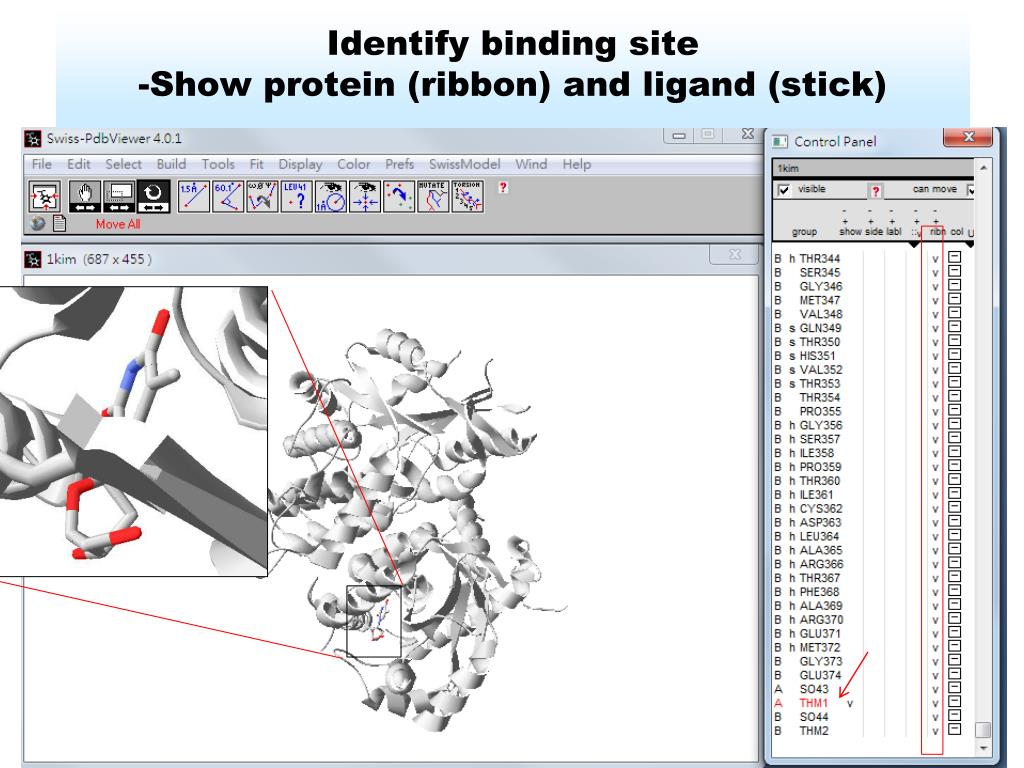Click the color box for THR344
The width and height of the screenshot is (1024, 768).
click(x=954, y=258)
